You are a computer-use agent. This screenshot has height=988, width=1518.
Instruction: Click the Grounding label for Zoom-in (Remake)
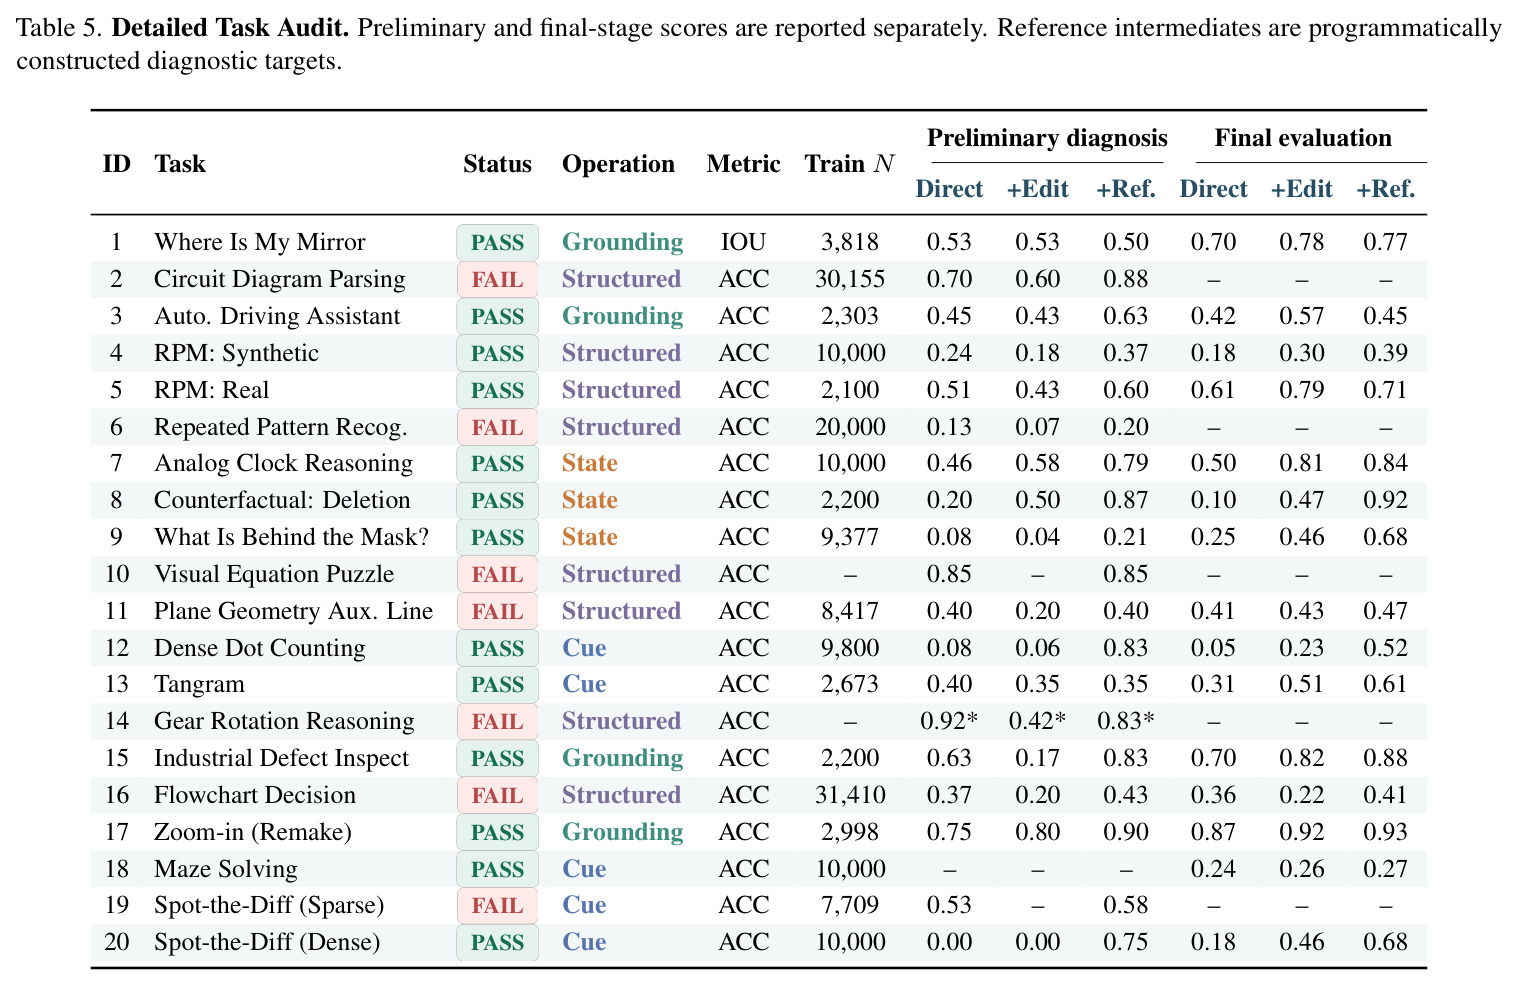point(622,832)
